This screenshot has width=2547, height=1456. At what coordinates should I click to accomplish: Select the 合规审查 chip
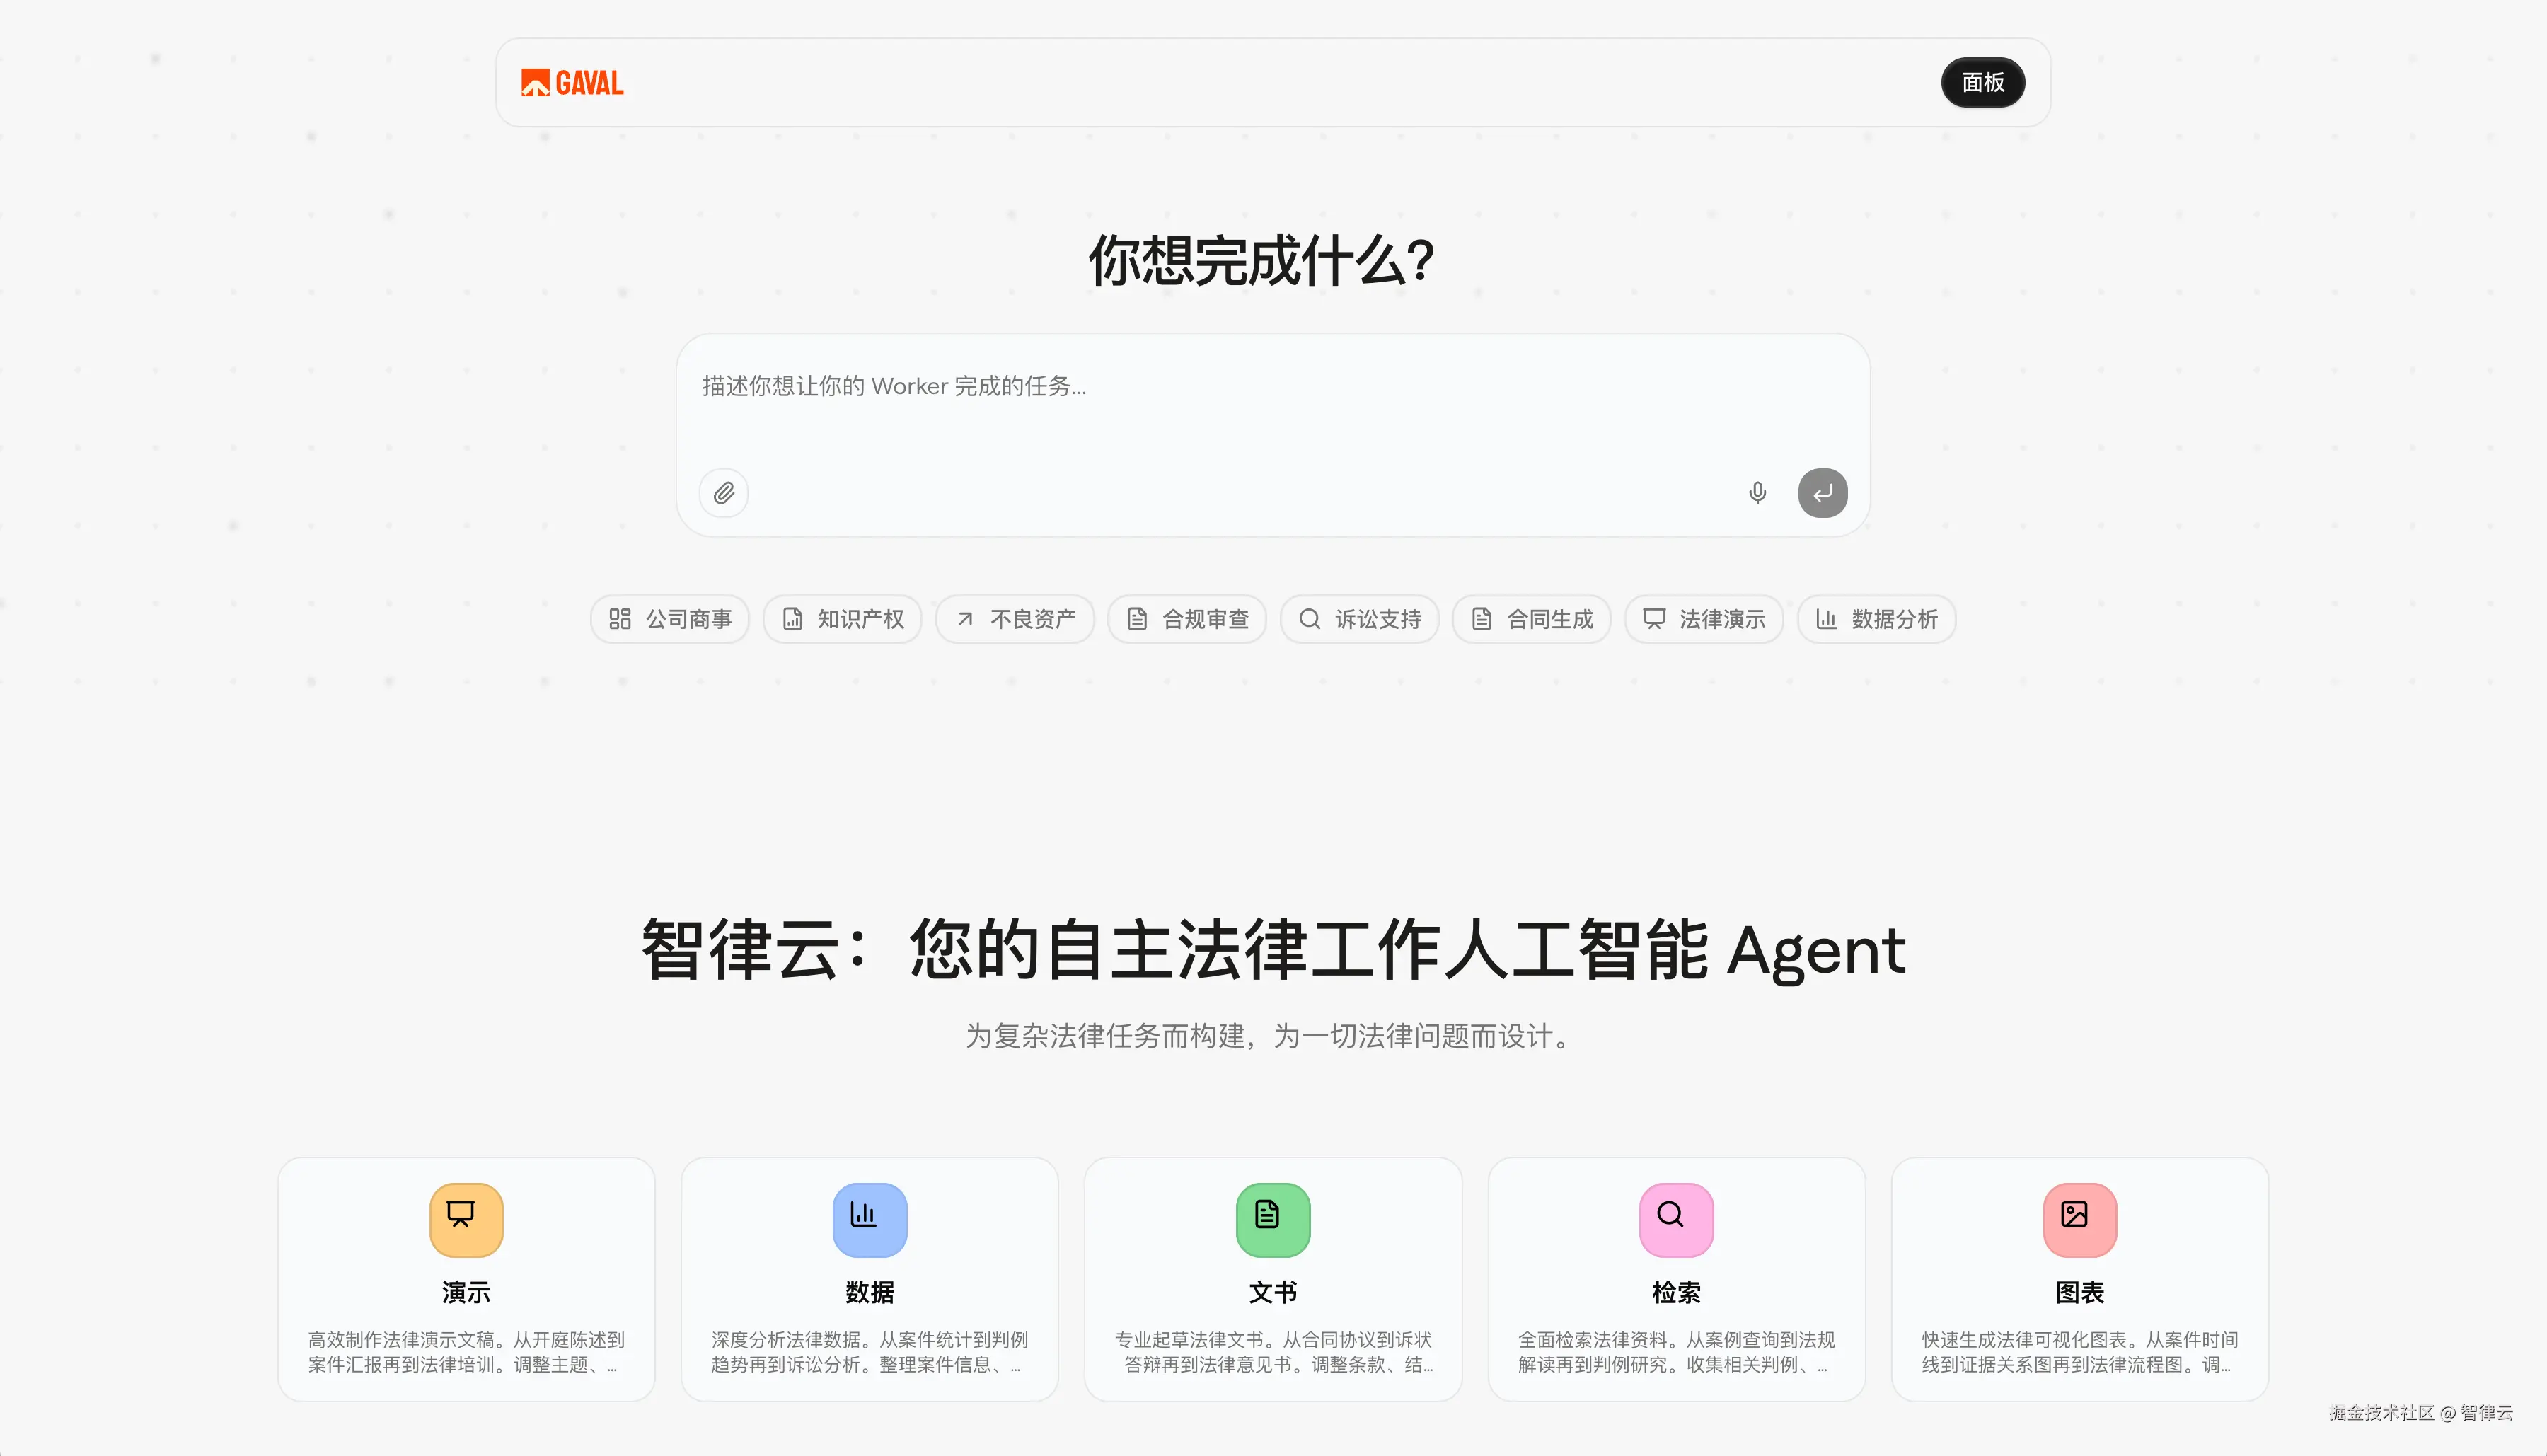[x=1187, y=619]
